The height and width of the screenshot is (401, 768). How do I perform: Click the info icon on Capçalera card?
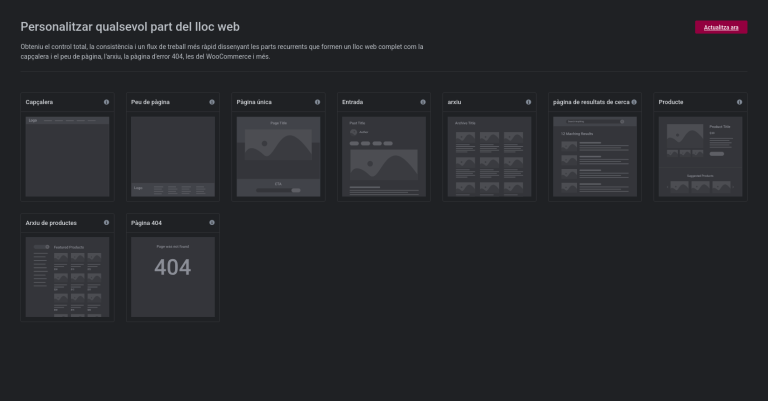click(106, 102)
